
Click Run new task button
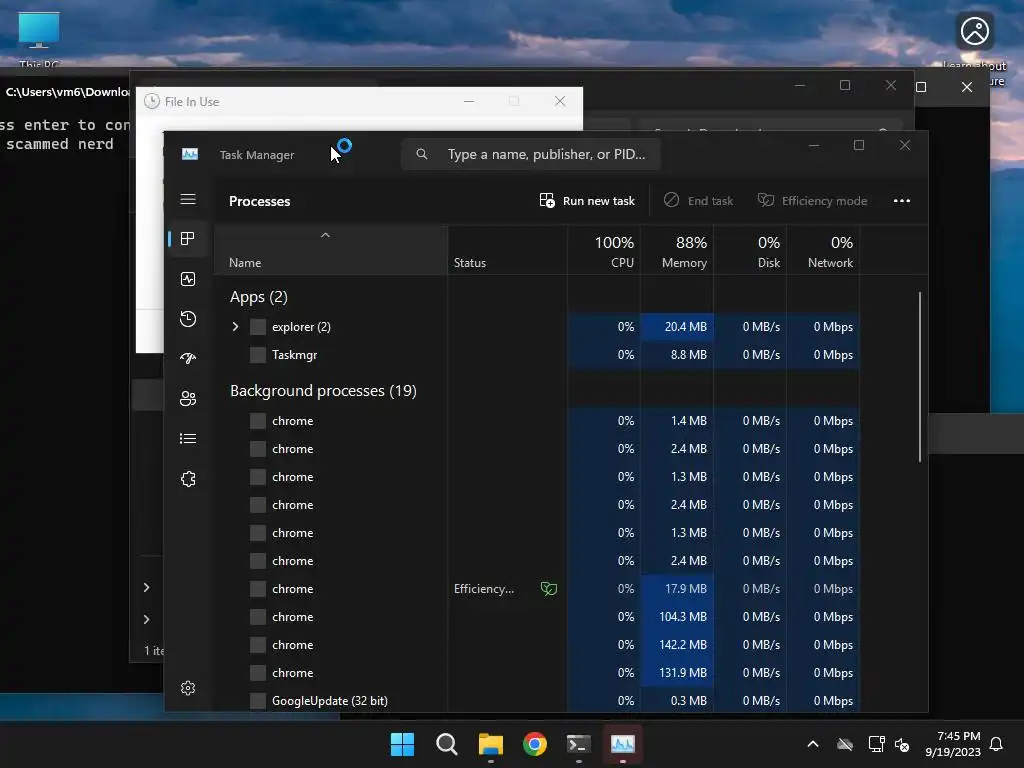click(x=587, y=200)
